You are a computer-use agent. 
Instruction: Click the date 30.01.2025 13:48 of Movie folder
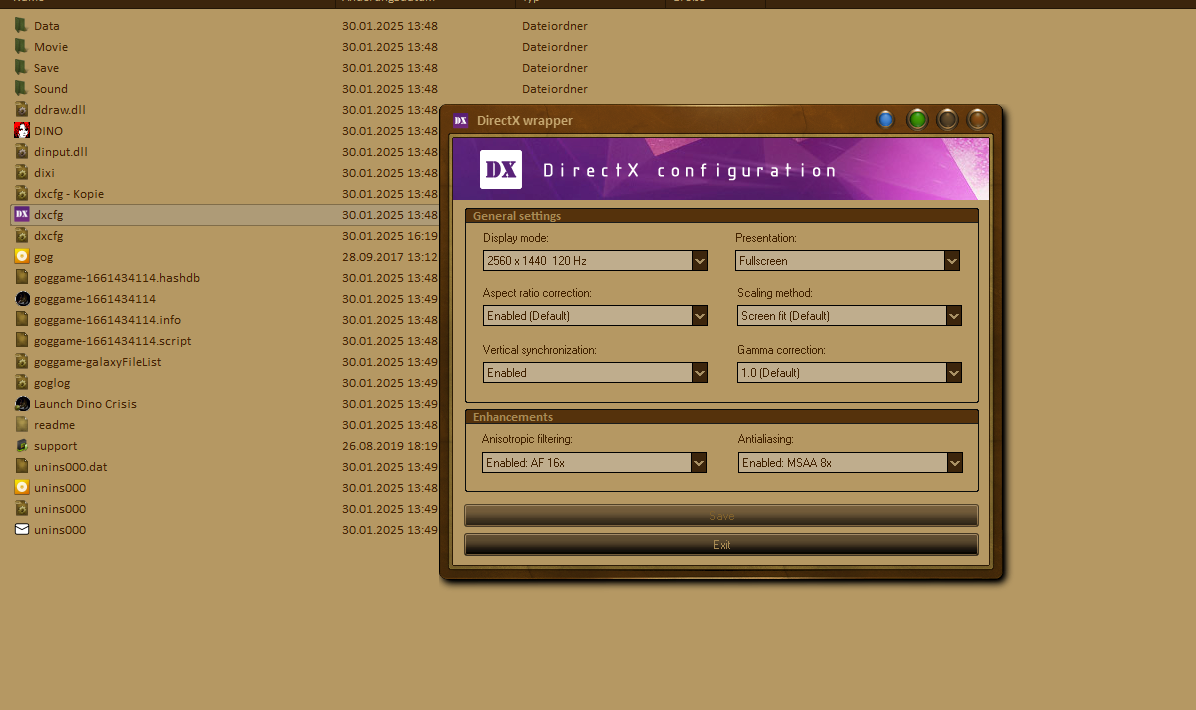pos(390,47)
